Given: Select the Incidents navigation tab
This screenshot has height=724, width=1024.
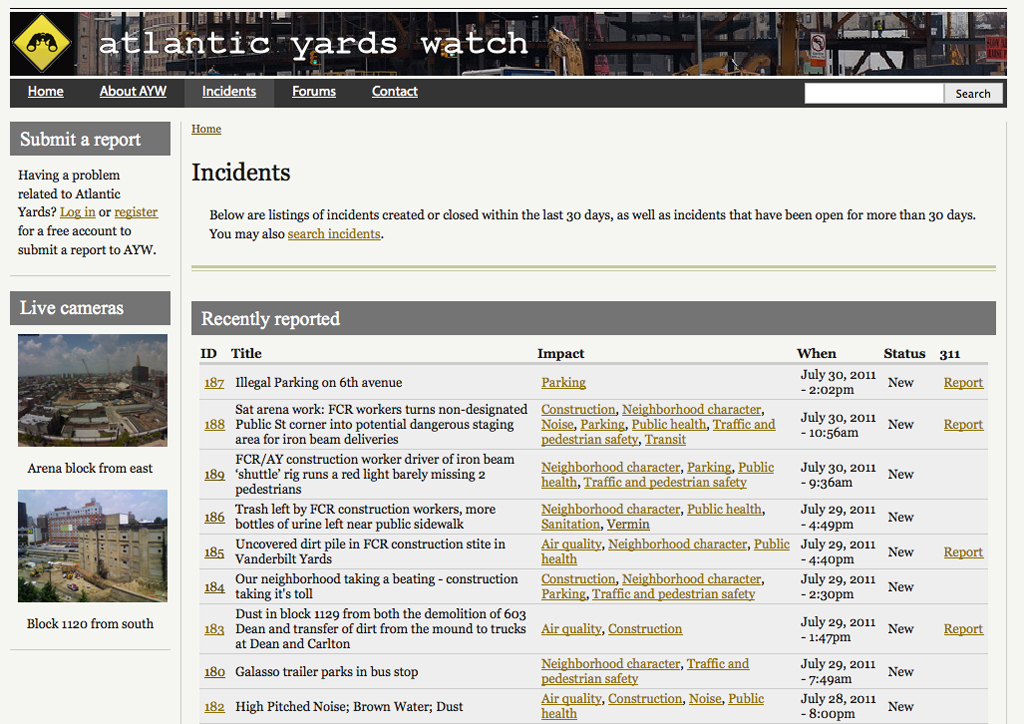Looking at the screenshot, I should click(229, 91).
